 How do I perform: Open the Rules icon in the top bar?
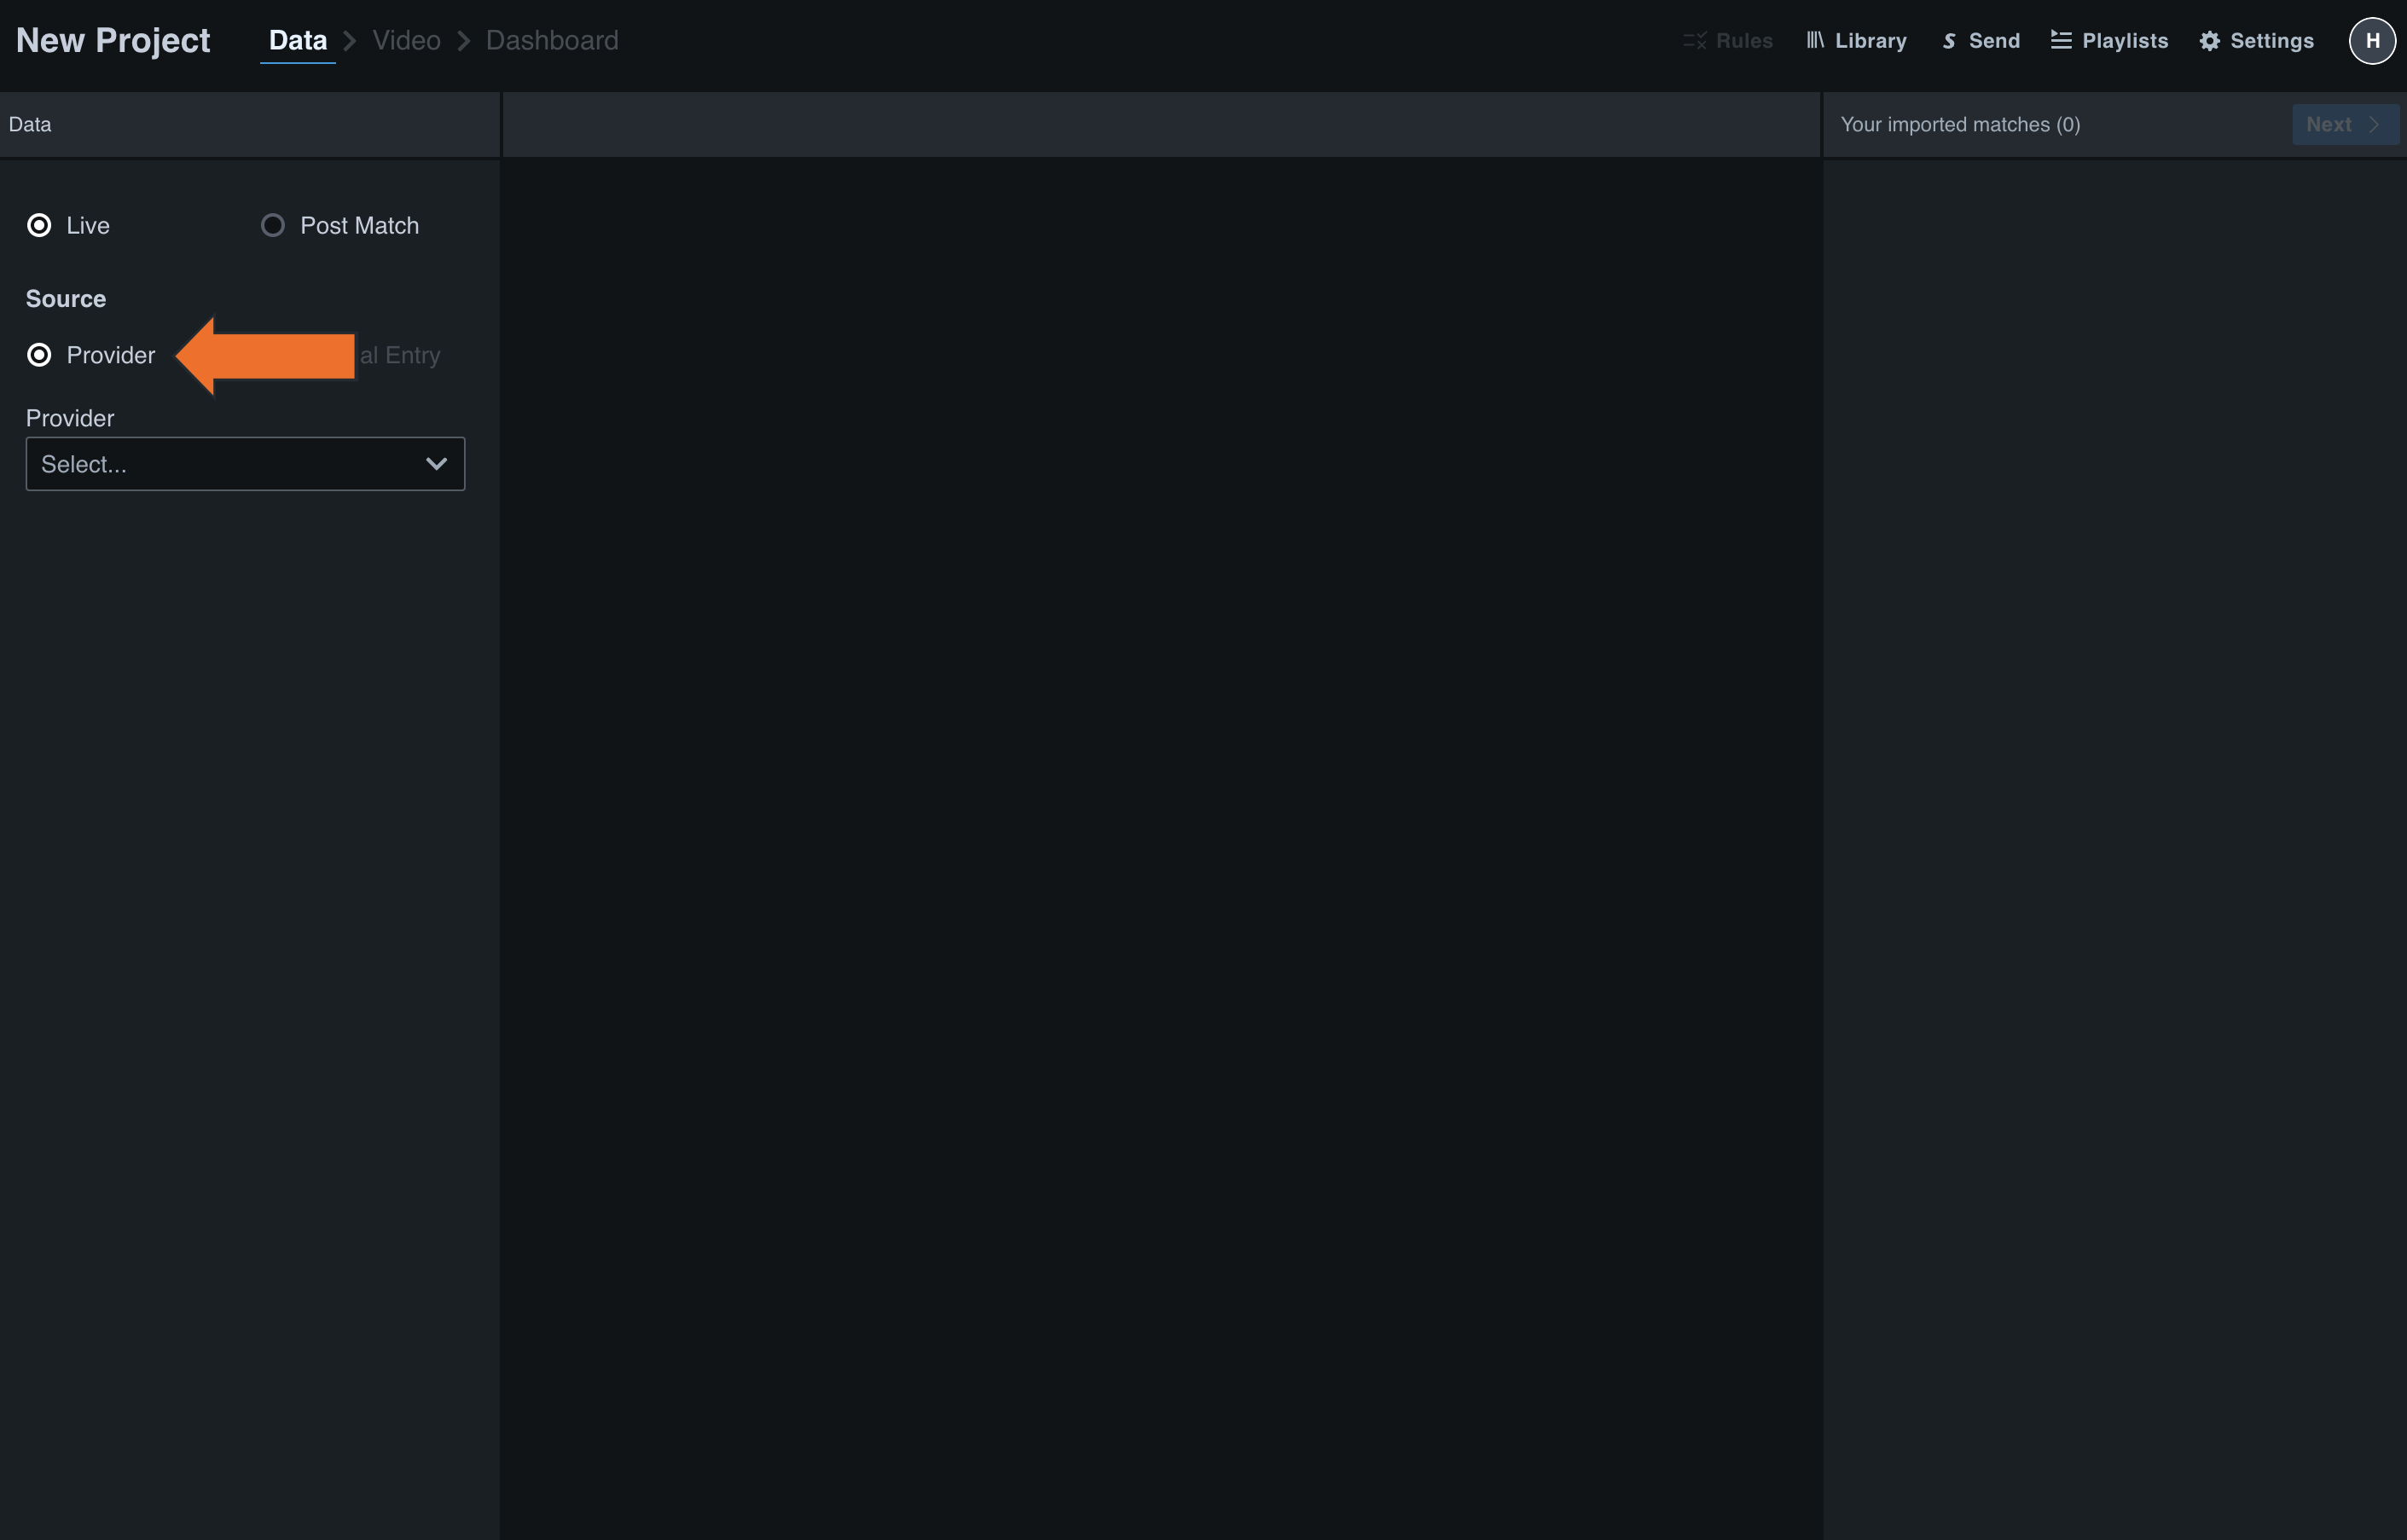click(1694, 41)
